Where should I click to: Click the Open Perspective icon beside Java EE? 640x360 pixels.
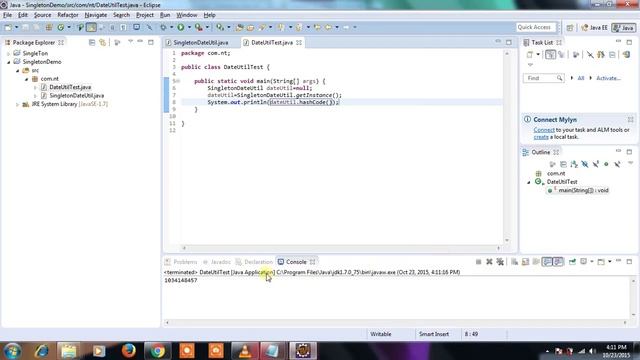click(x=570, y=28)
